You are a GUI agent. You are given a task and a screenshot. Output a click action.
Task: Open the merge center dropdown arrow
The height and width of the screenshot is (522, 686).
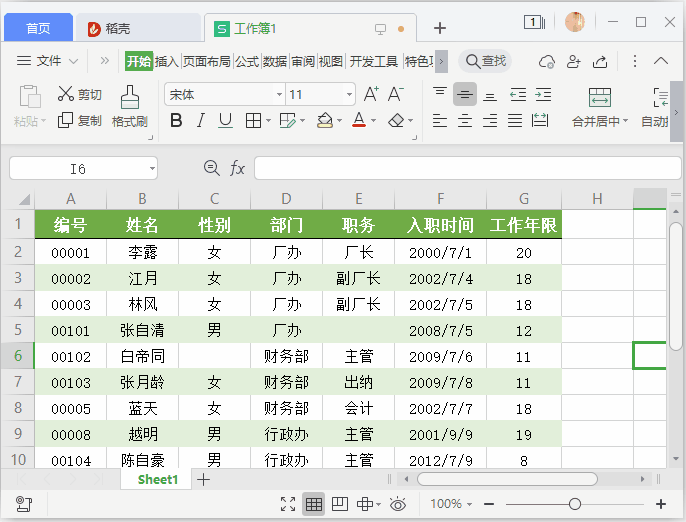625,120
